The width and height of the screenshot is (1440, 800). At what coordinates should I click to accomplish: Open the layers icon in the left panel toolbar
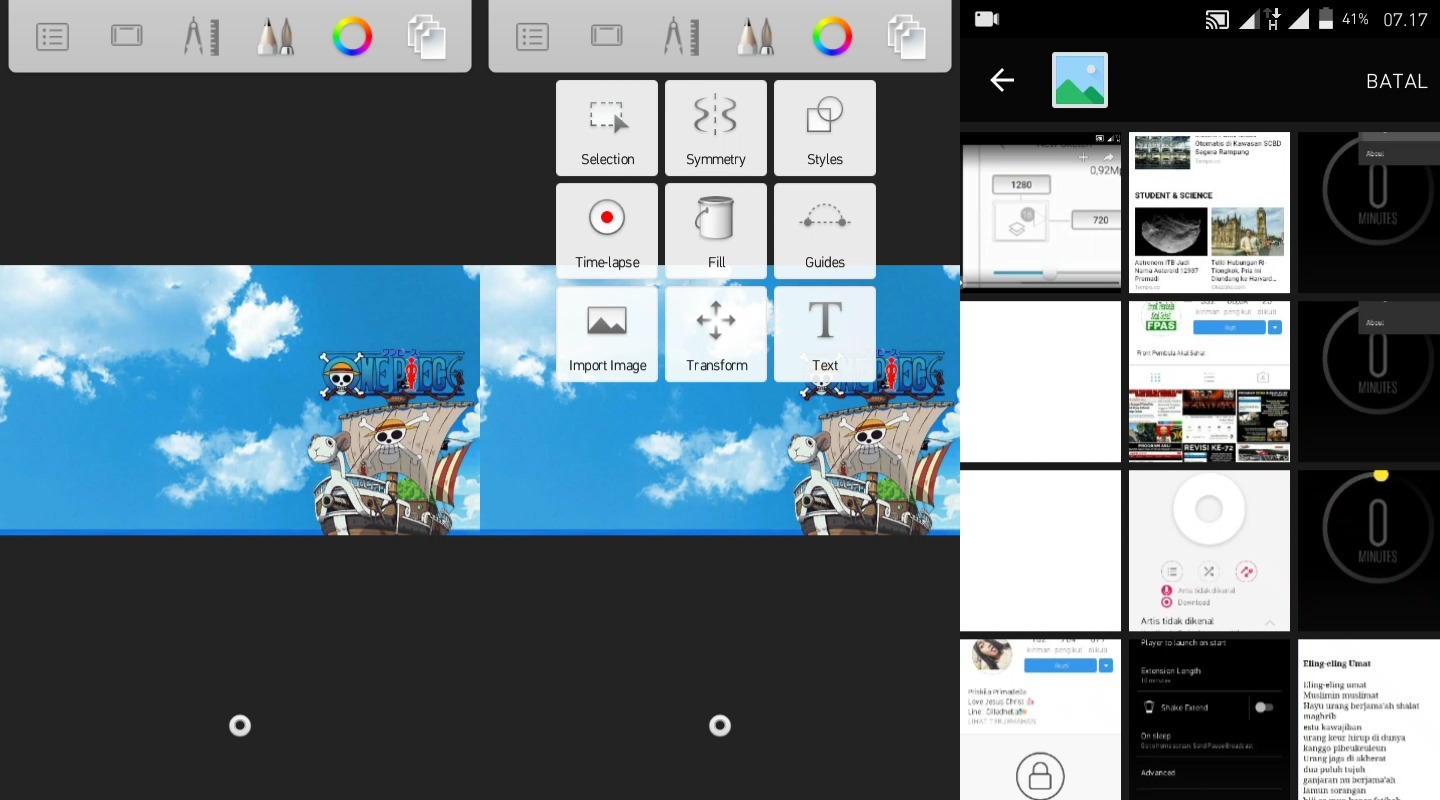[427, 37]
